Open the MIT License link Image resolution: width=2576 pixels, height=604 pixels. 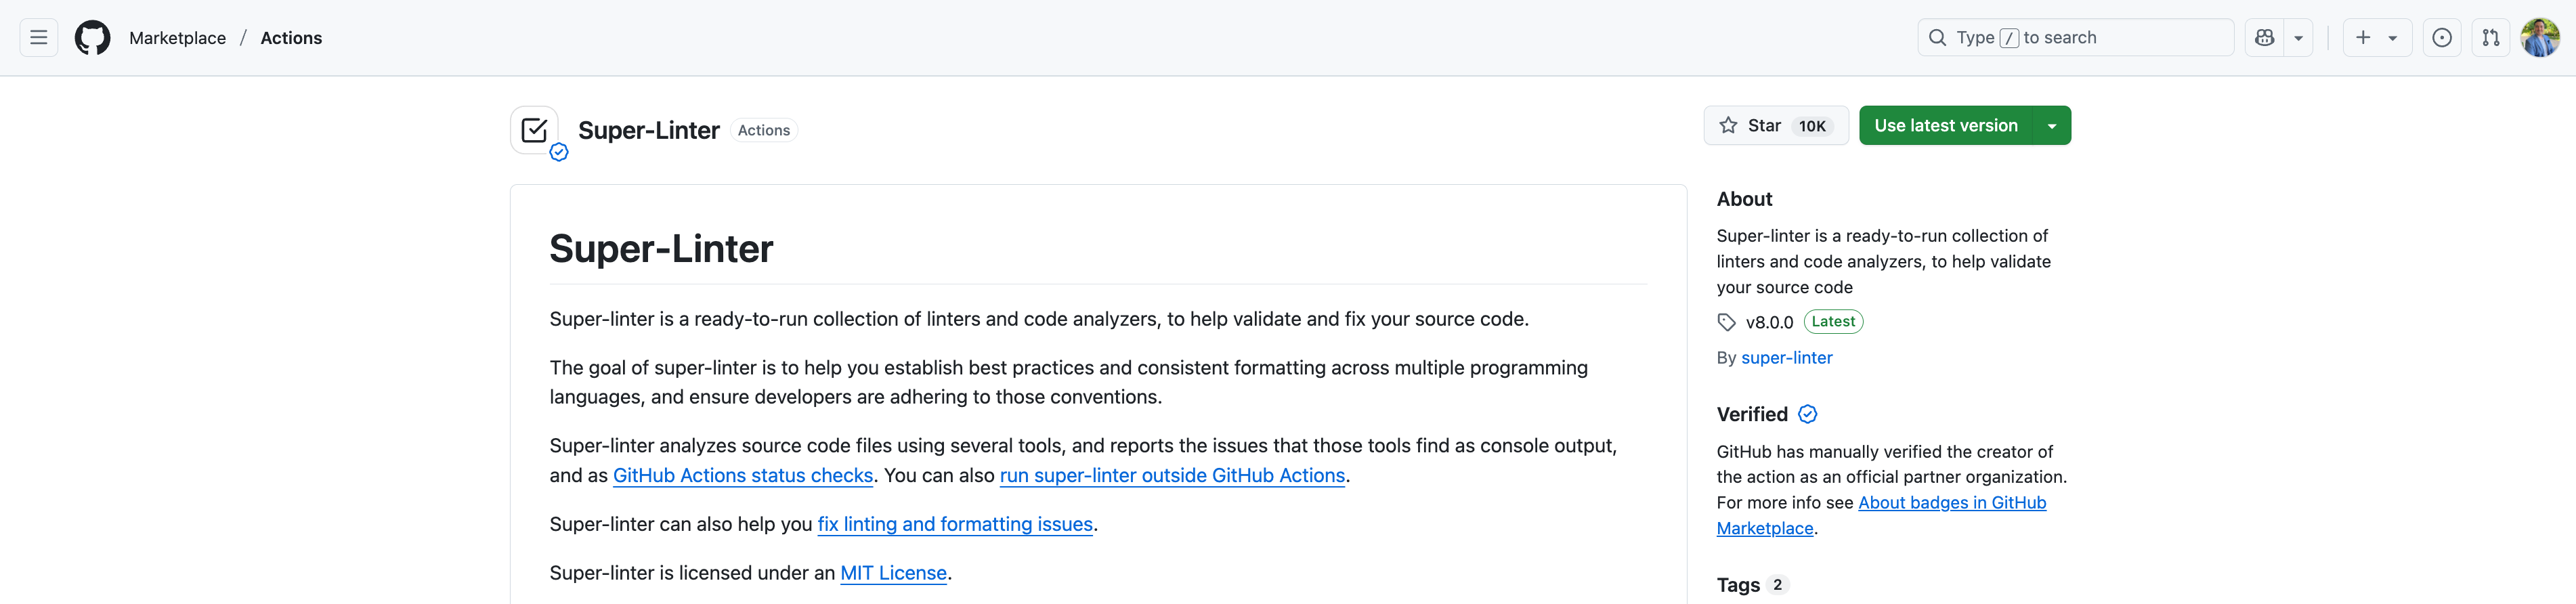893,573
